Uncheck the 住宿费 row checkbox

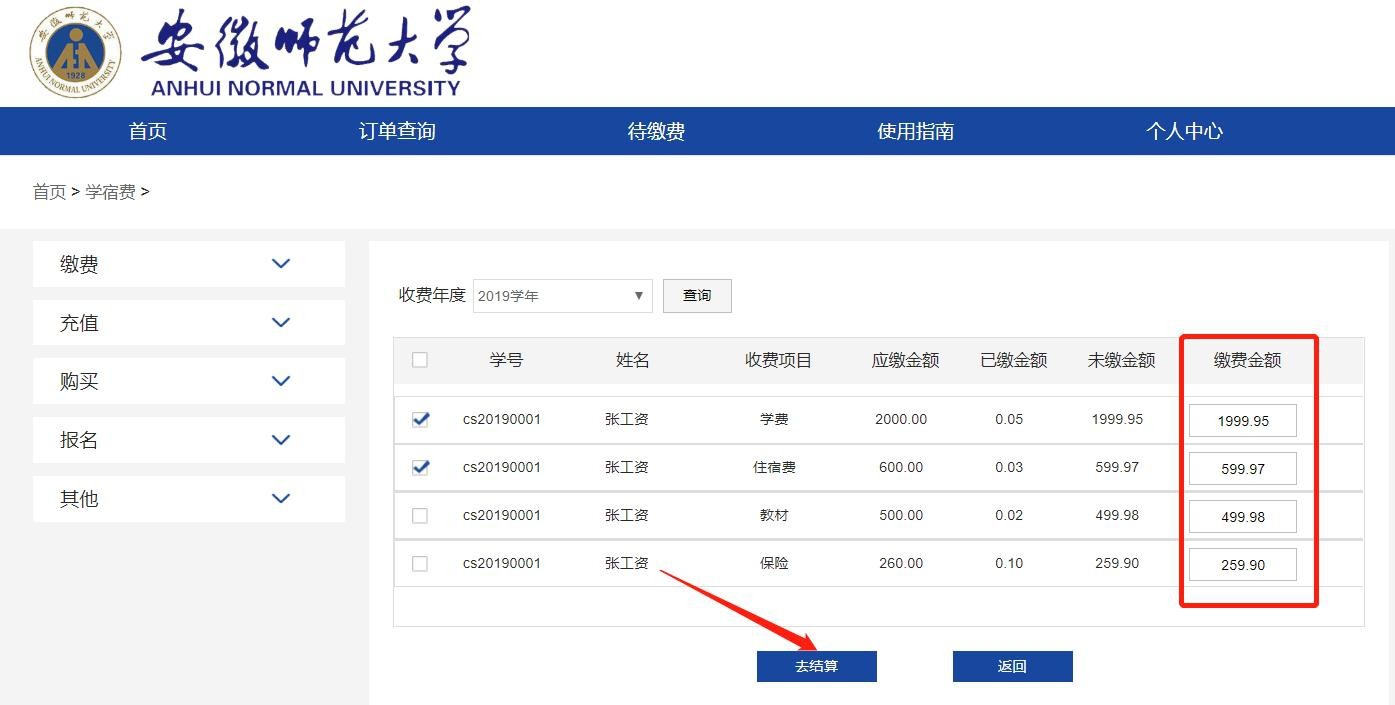[x=420, y=467]
